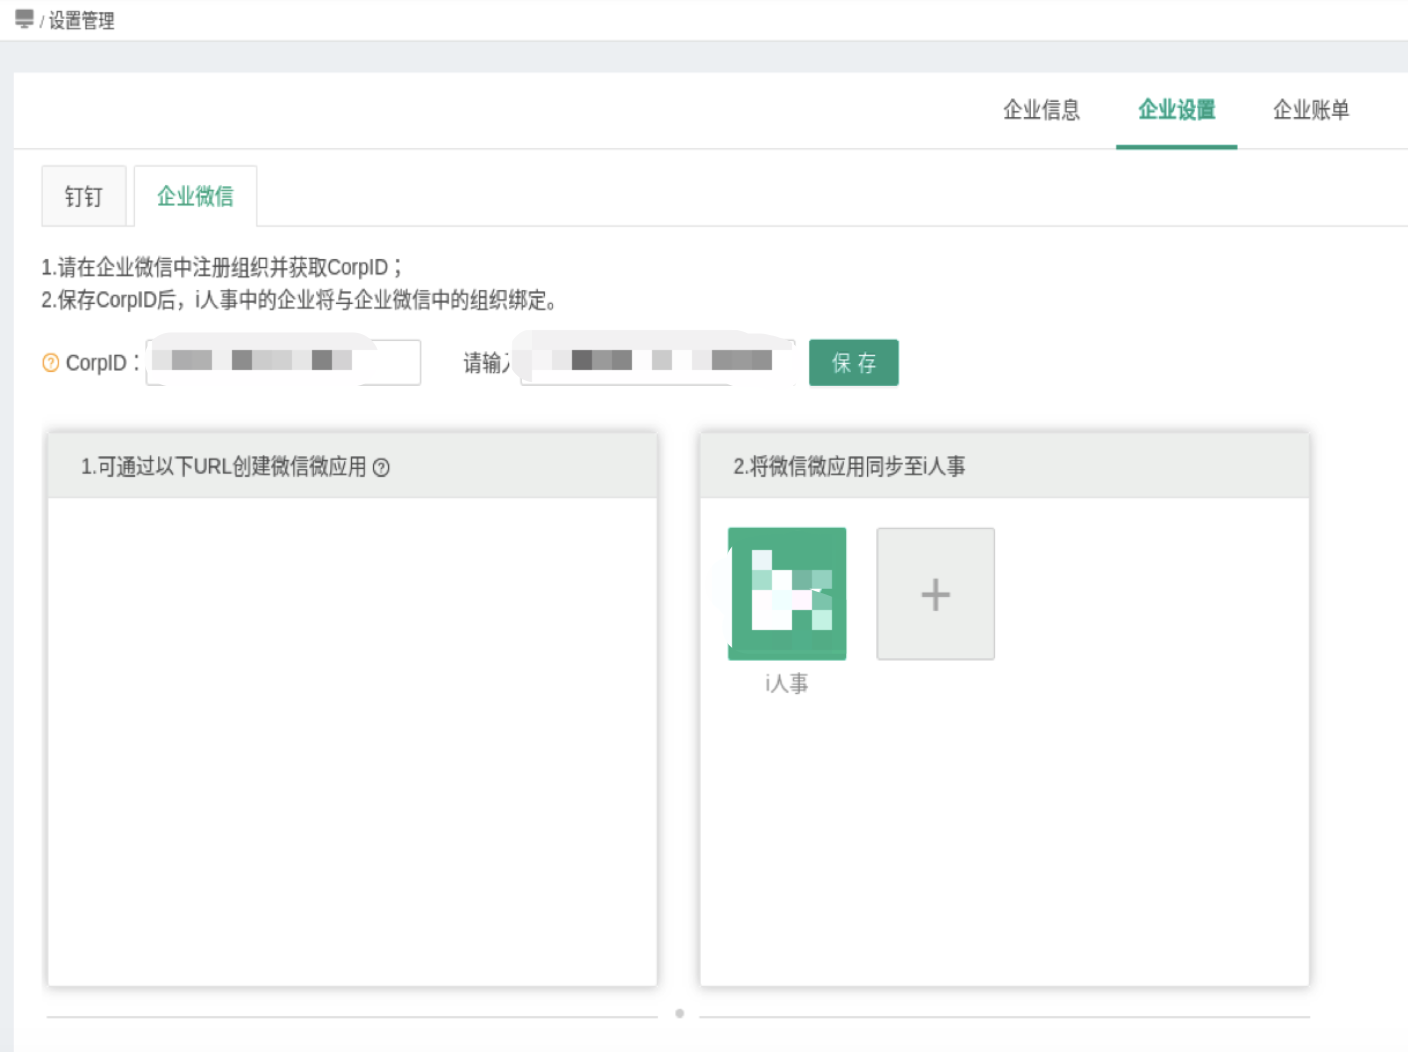
Task: Focus the CorpID input field
Action: (x=284, y=362)
